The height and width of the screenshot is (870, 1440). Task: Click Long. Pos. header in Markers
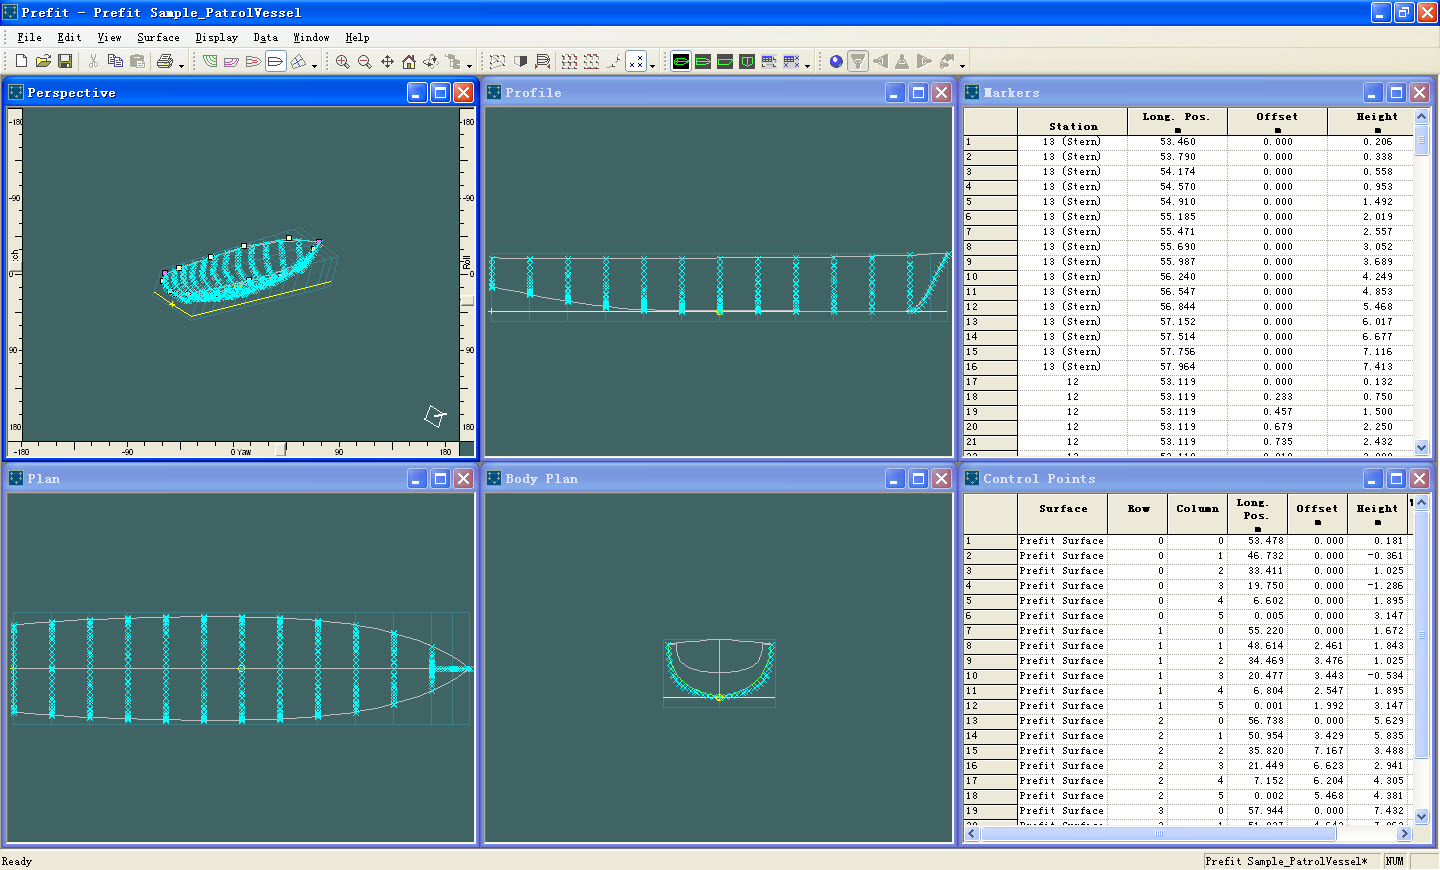1177,121
